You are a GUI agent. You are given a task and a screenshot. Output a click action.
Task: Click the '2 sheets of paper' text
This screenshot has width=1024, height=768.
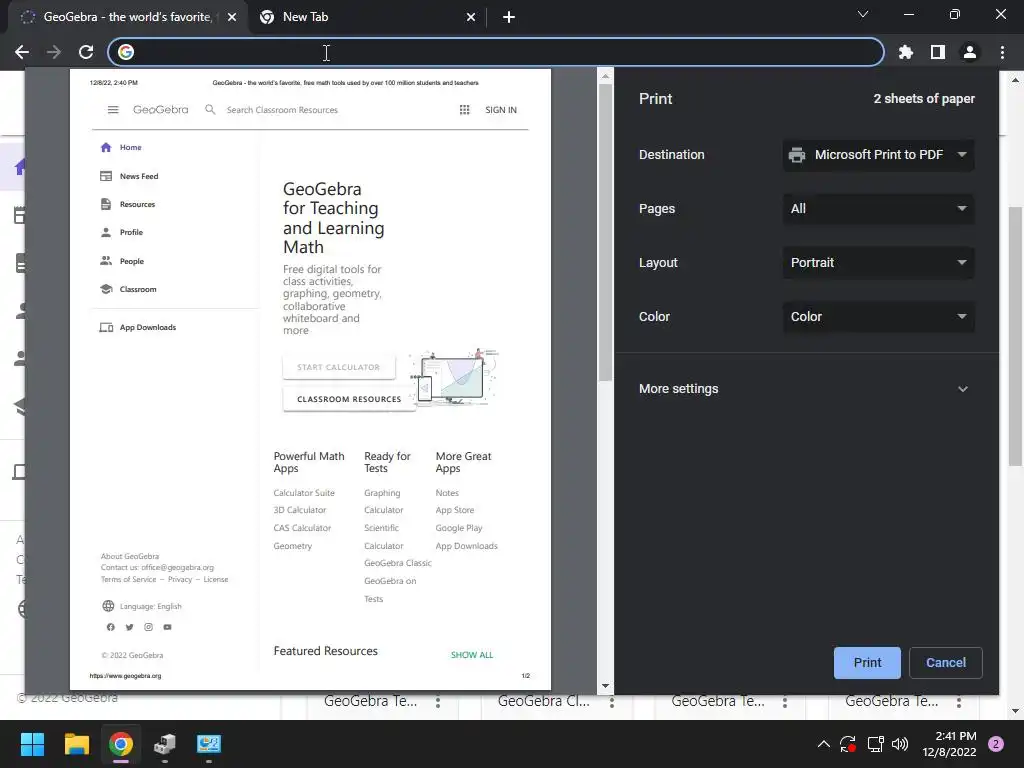click(x=924, y=99)
